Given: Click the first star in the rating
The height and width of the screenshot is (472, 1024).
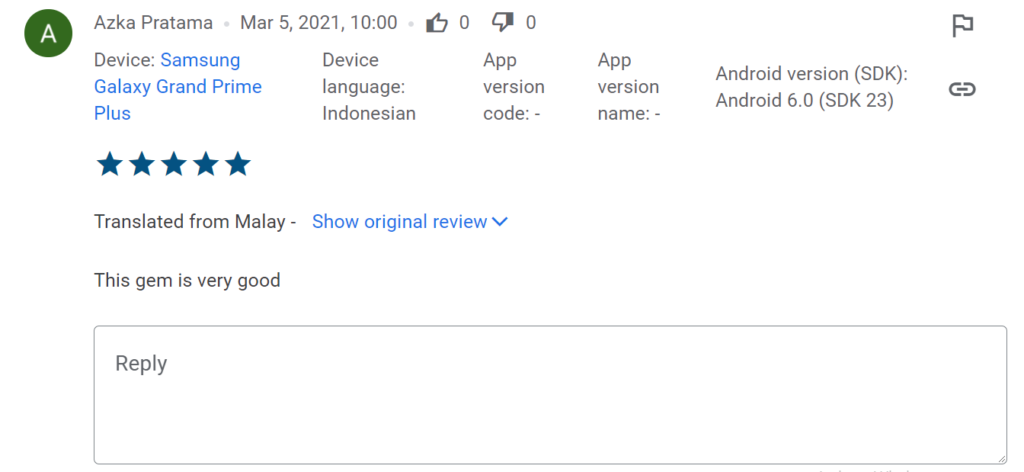Looking at the screenshot, I should pos(110,164).
